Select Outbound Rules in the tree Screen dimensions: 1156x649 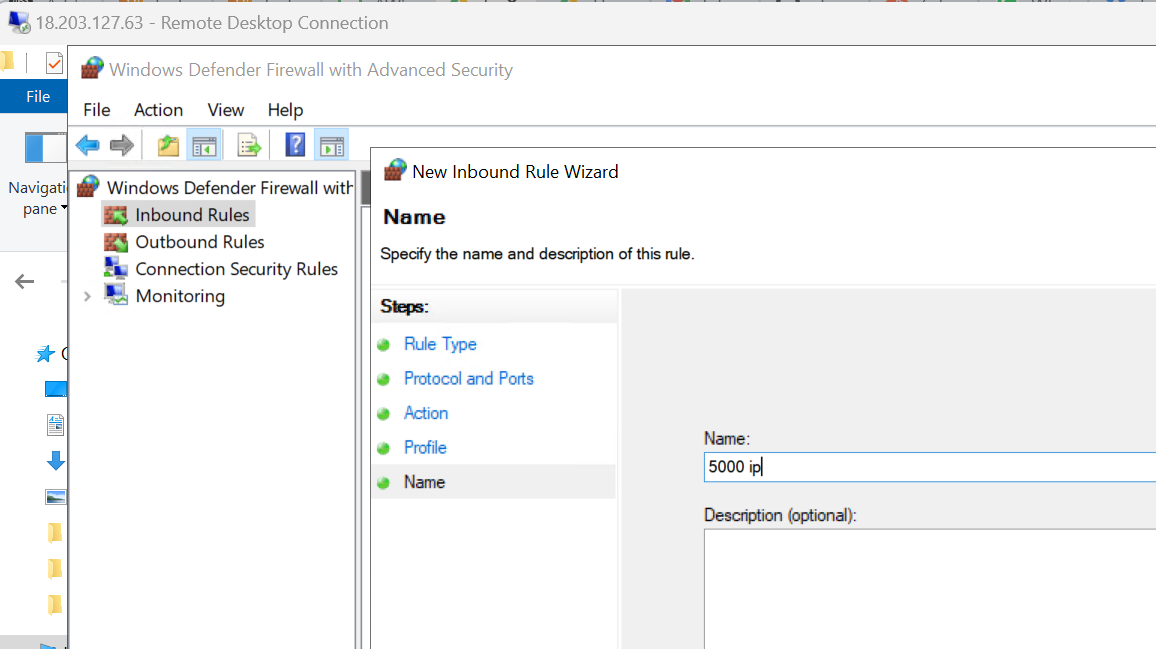199,242
